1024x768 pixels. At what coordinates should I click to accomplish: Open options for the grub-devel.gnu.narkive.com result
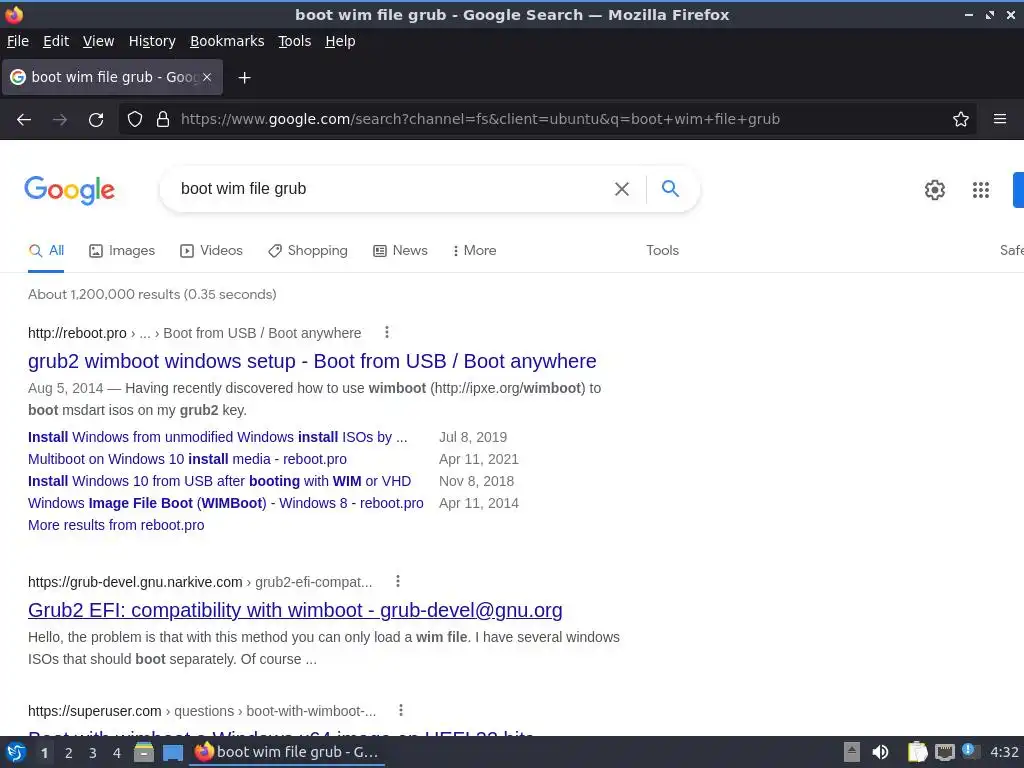(x=398, y=581)
